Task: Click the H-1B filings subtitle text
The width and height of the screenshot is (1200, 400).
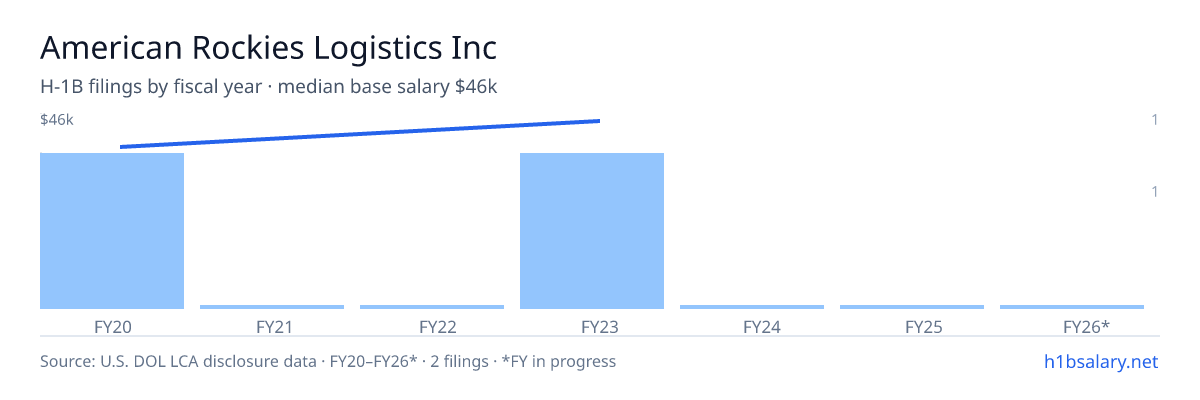Action: coord(269,87)
